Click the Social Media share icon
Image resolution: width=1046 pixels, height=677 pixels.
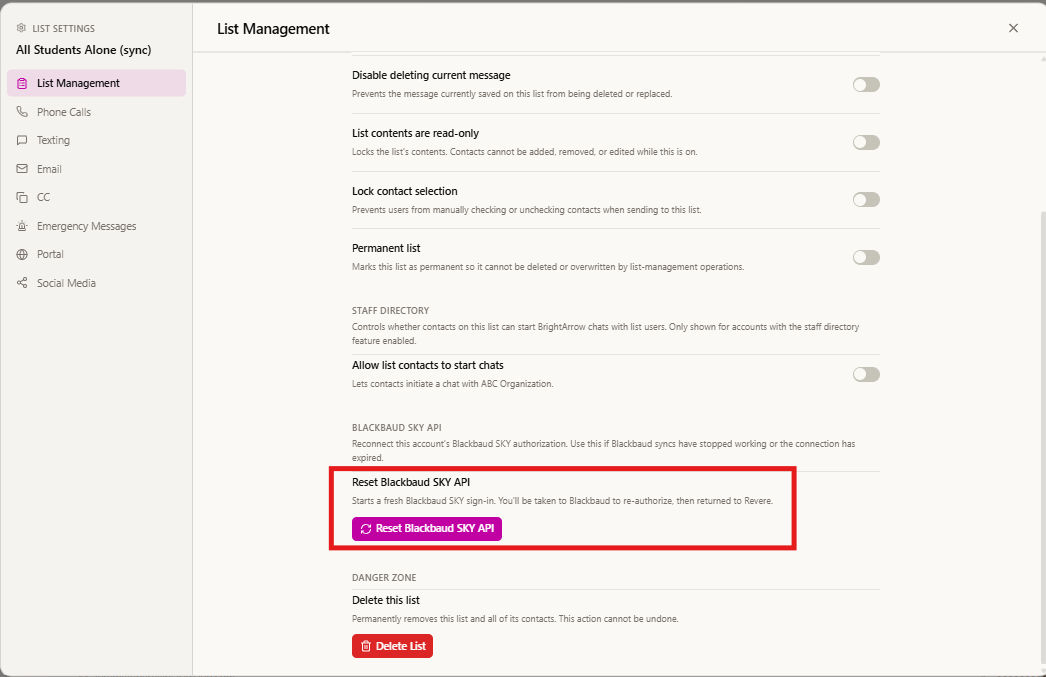22,283
